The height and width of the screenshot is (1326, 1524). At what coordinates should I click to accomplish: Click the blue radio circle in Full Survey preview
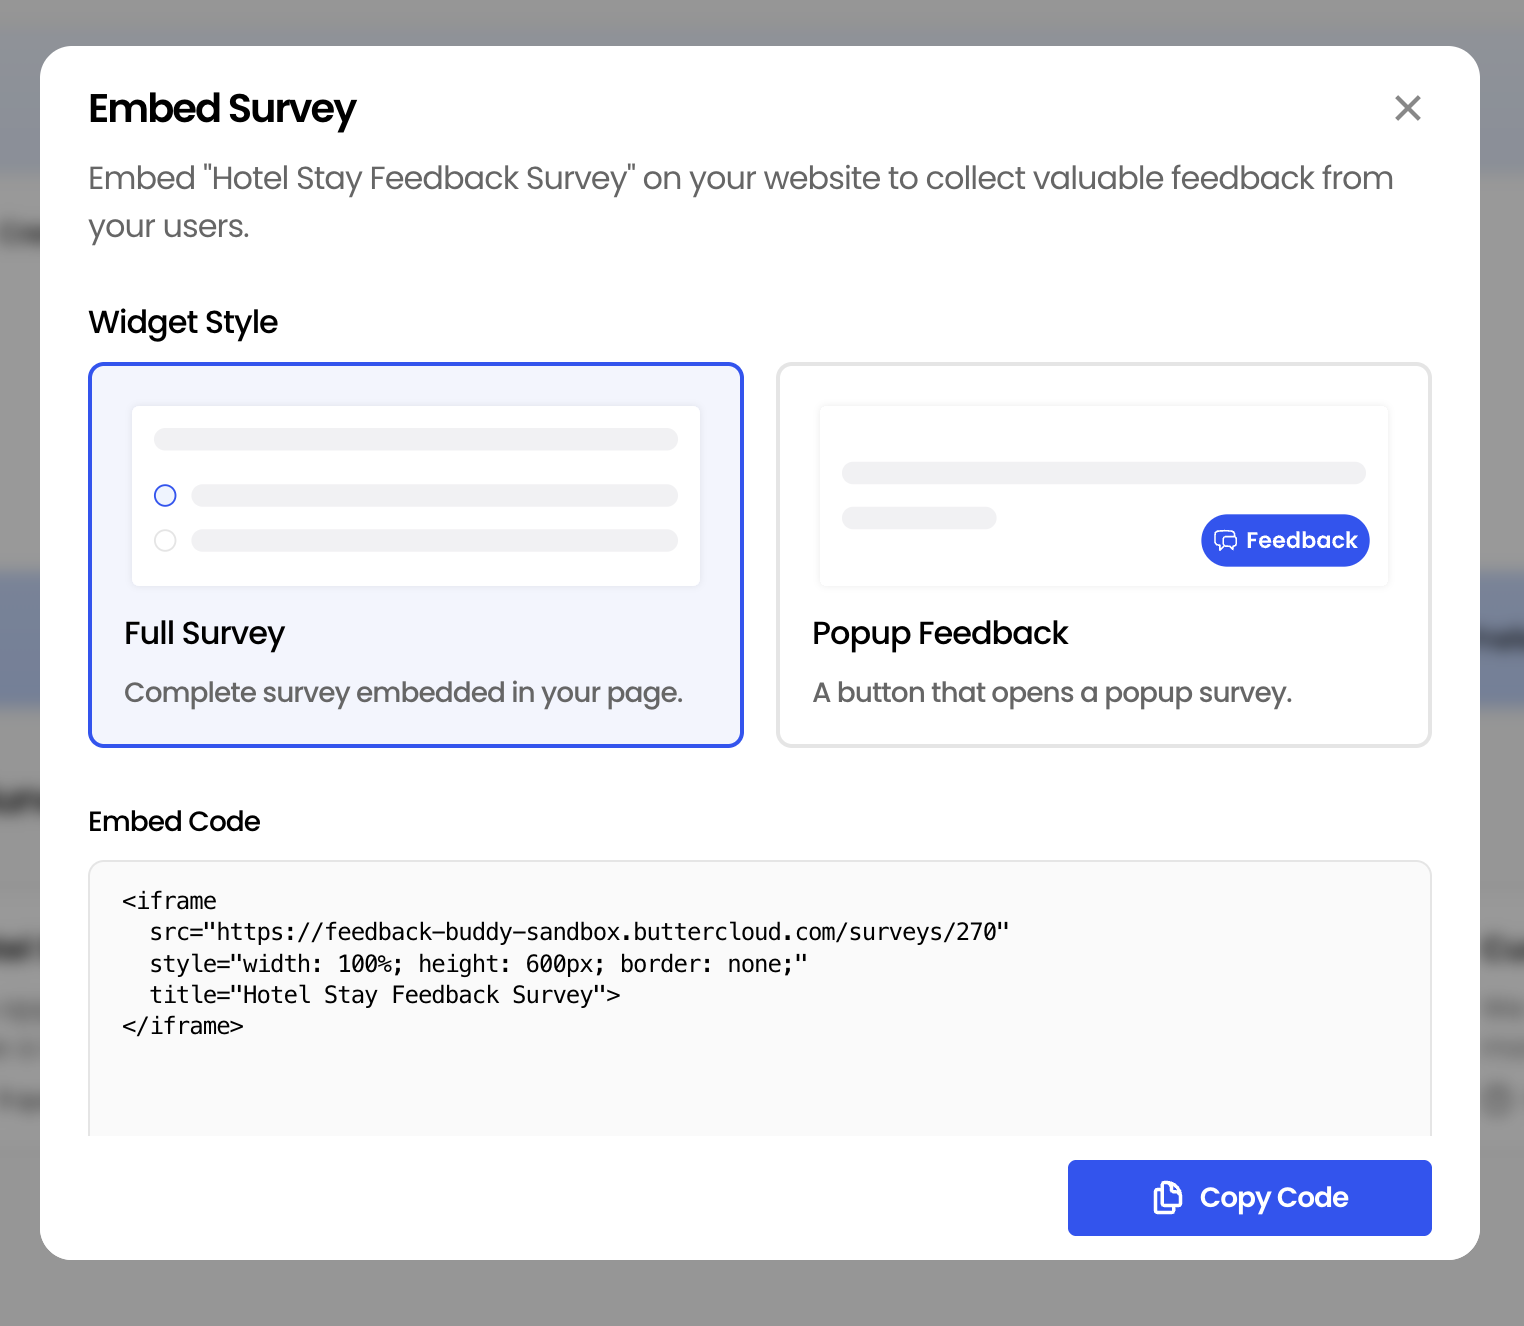(165, 496)
